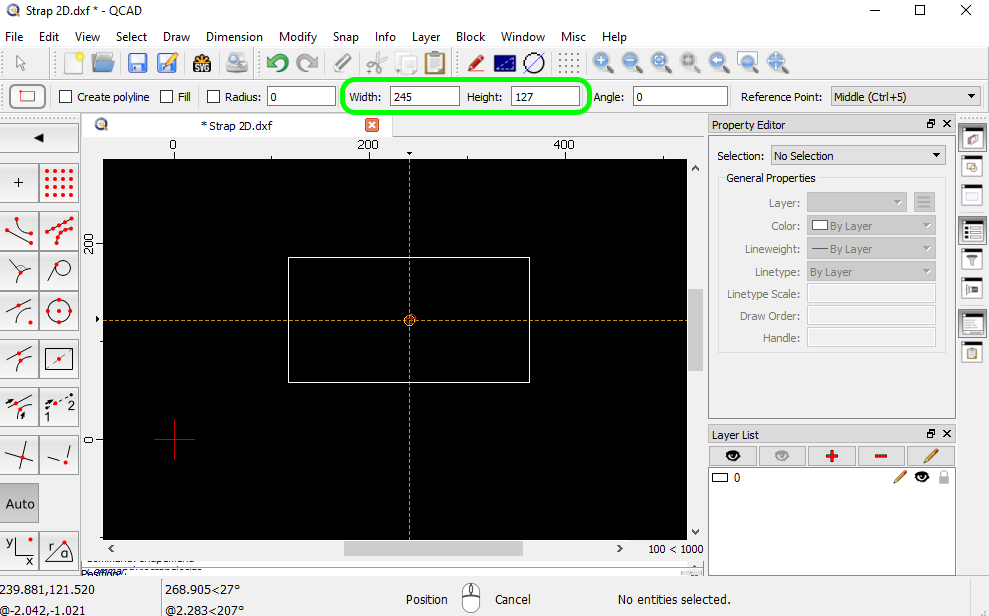The image size is (989, 616).
Task: Add a new layer with plus button
Action: click(x=831, y=456)
